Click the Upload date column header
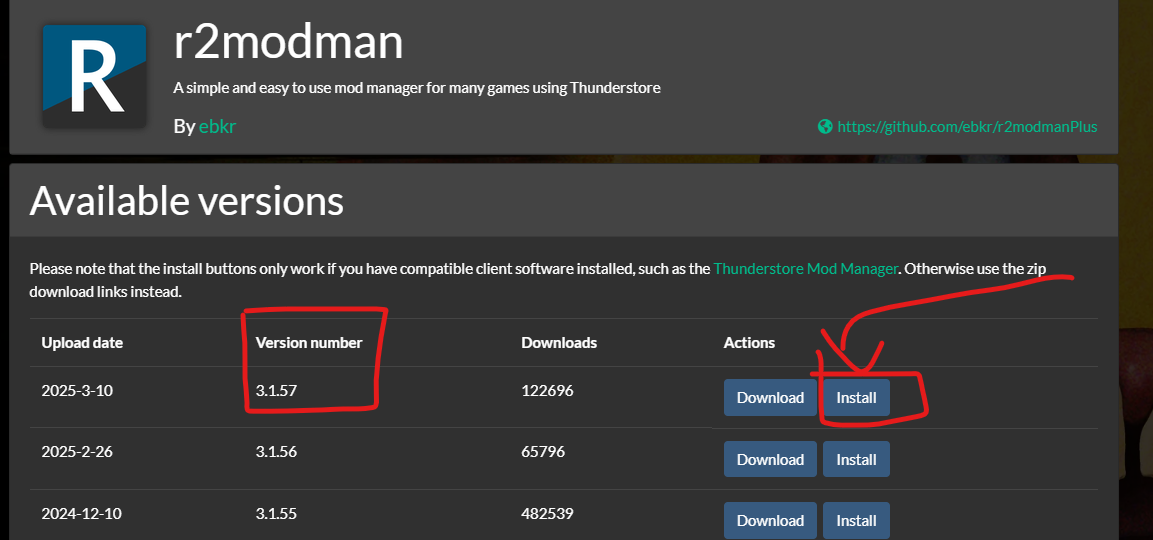 click(82, 343)
